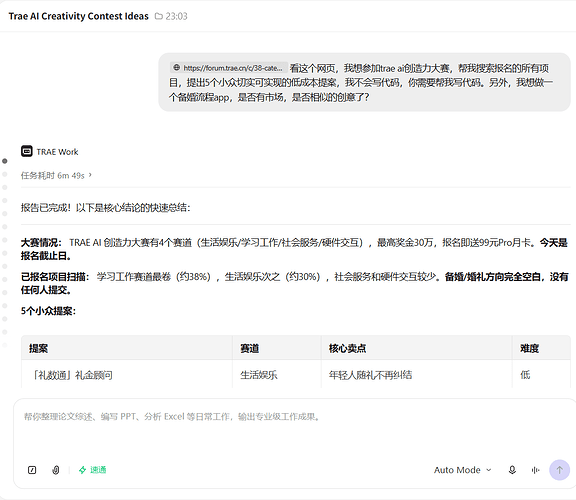Start voice input with the microphone icon
Screen dimensions: 576x500
click(x=512, y=470)
